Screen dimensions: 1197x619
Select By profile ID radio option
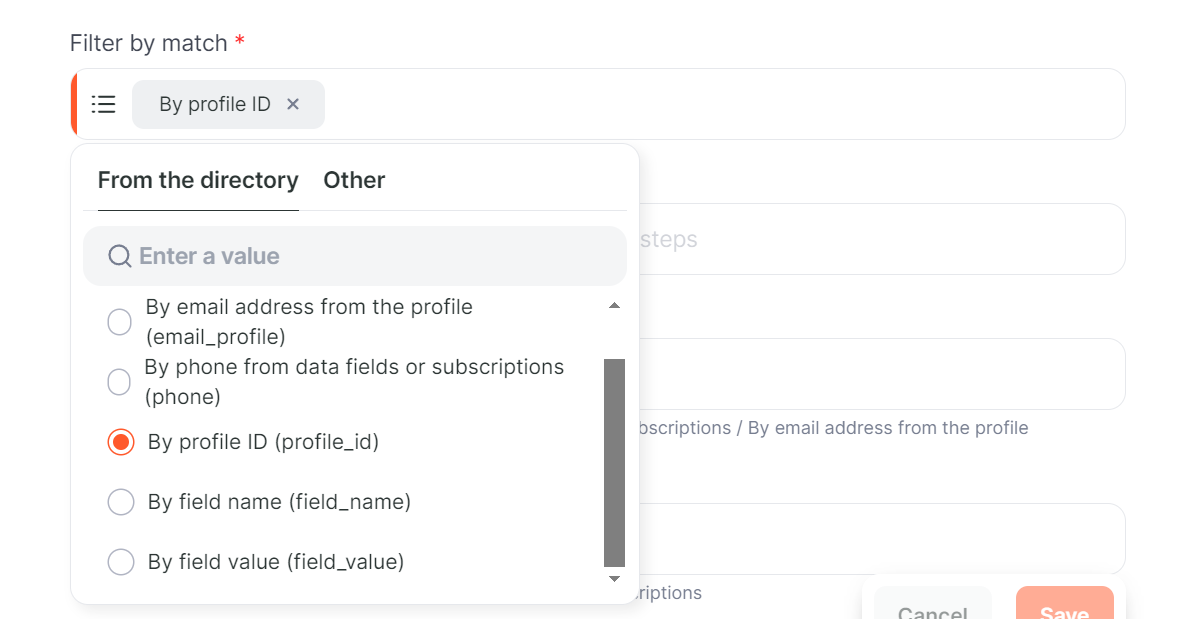pyautogui.click(x=121, y=442)
